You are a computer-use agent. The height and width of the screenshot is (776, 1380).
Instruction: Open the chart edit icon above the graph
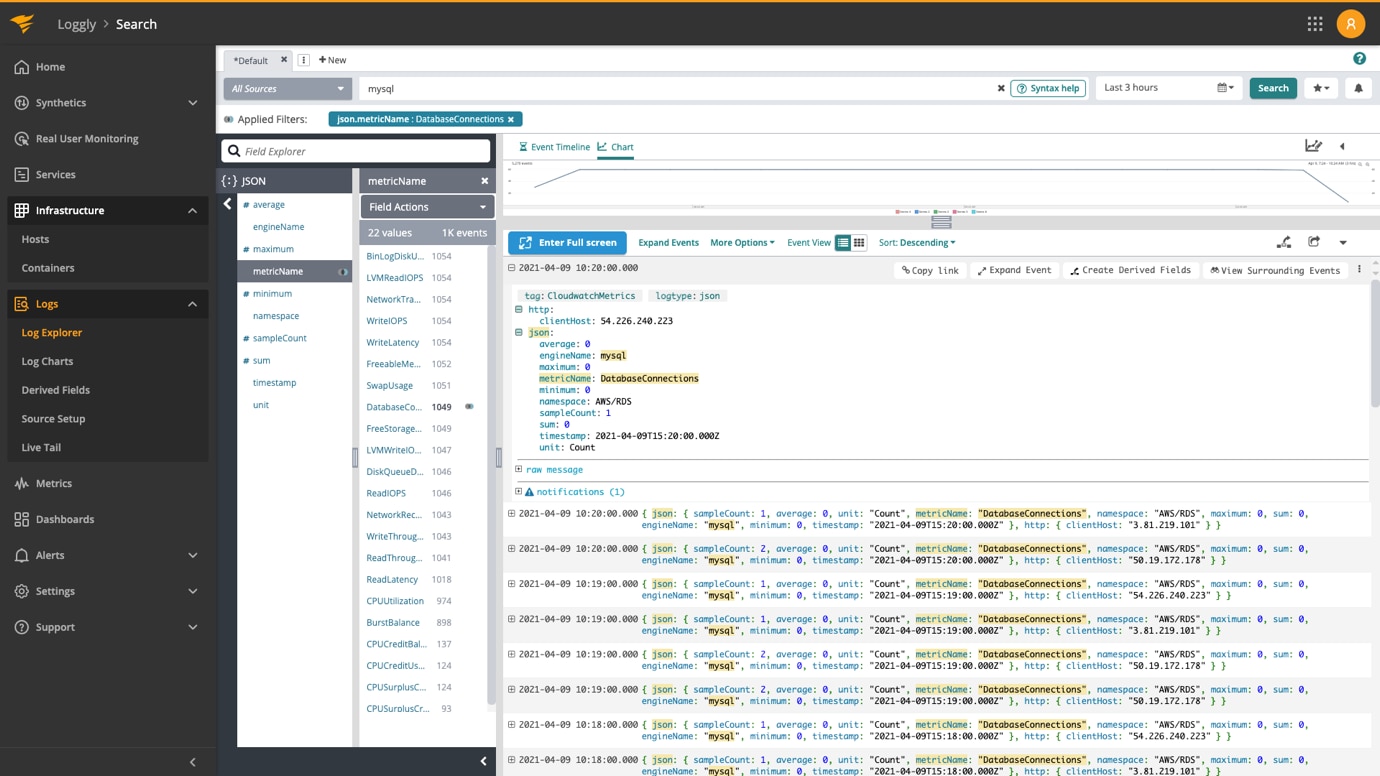(1313, 146)
